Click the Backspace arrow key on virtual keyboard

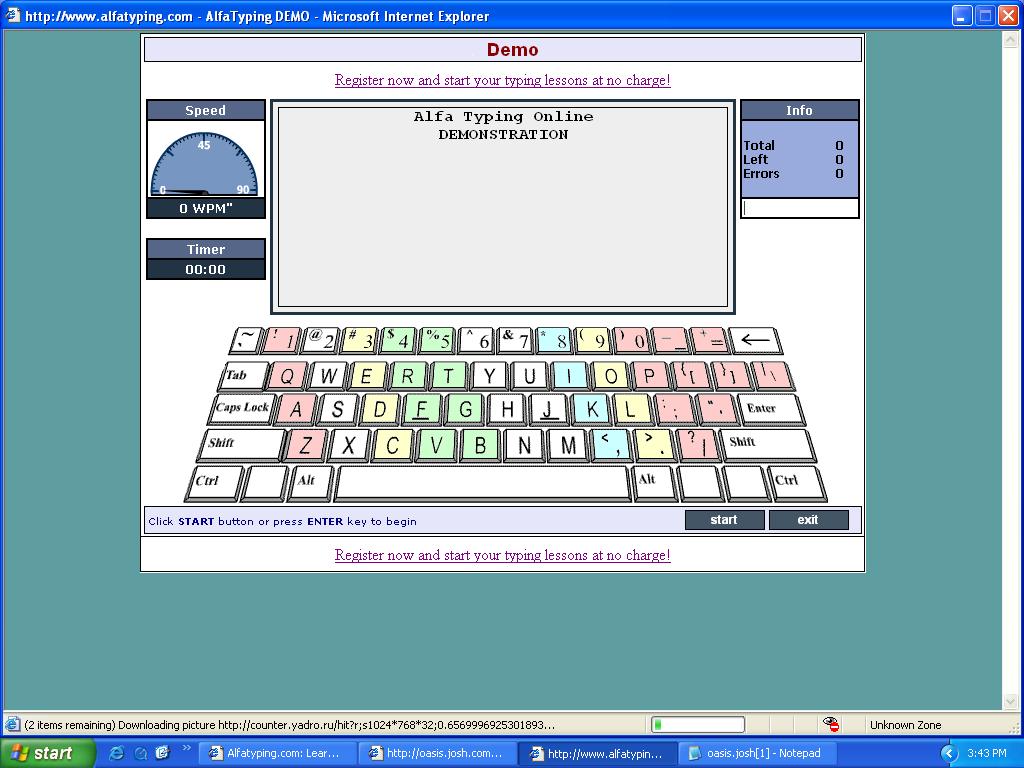[x=754, y=341]
